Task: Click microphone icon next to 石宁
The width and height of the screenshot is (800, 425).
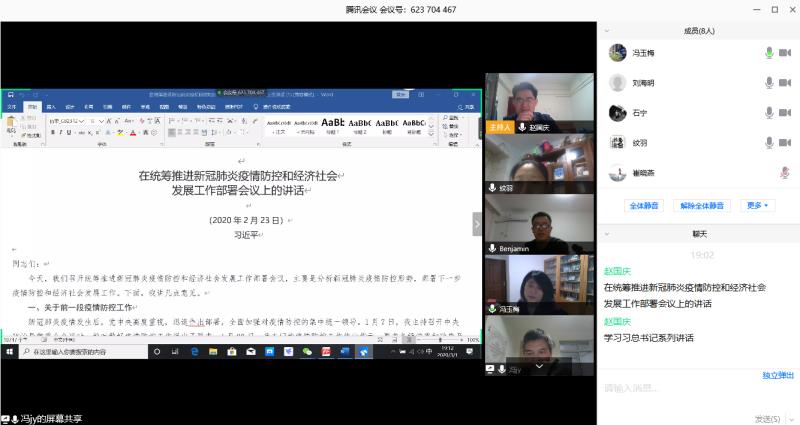Action: coord(768,113)
